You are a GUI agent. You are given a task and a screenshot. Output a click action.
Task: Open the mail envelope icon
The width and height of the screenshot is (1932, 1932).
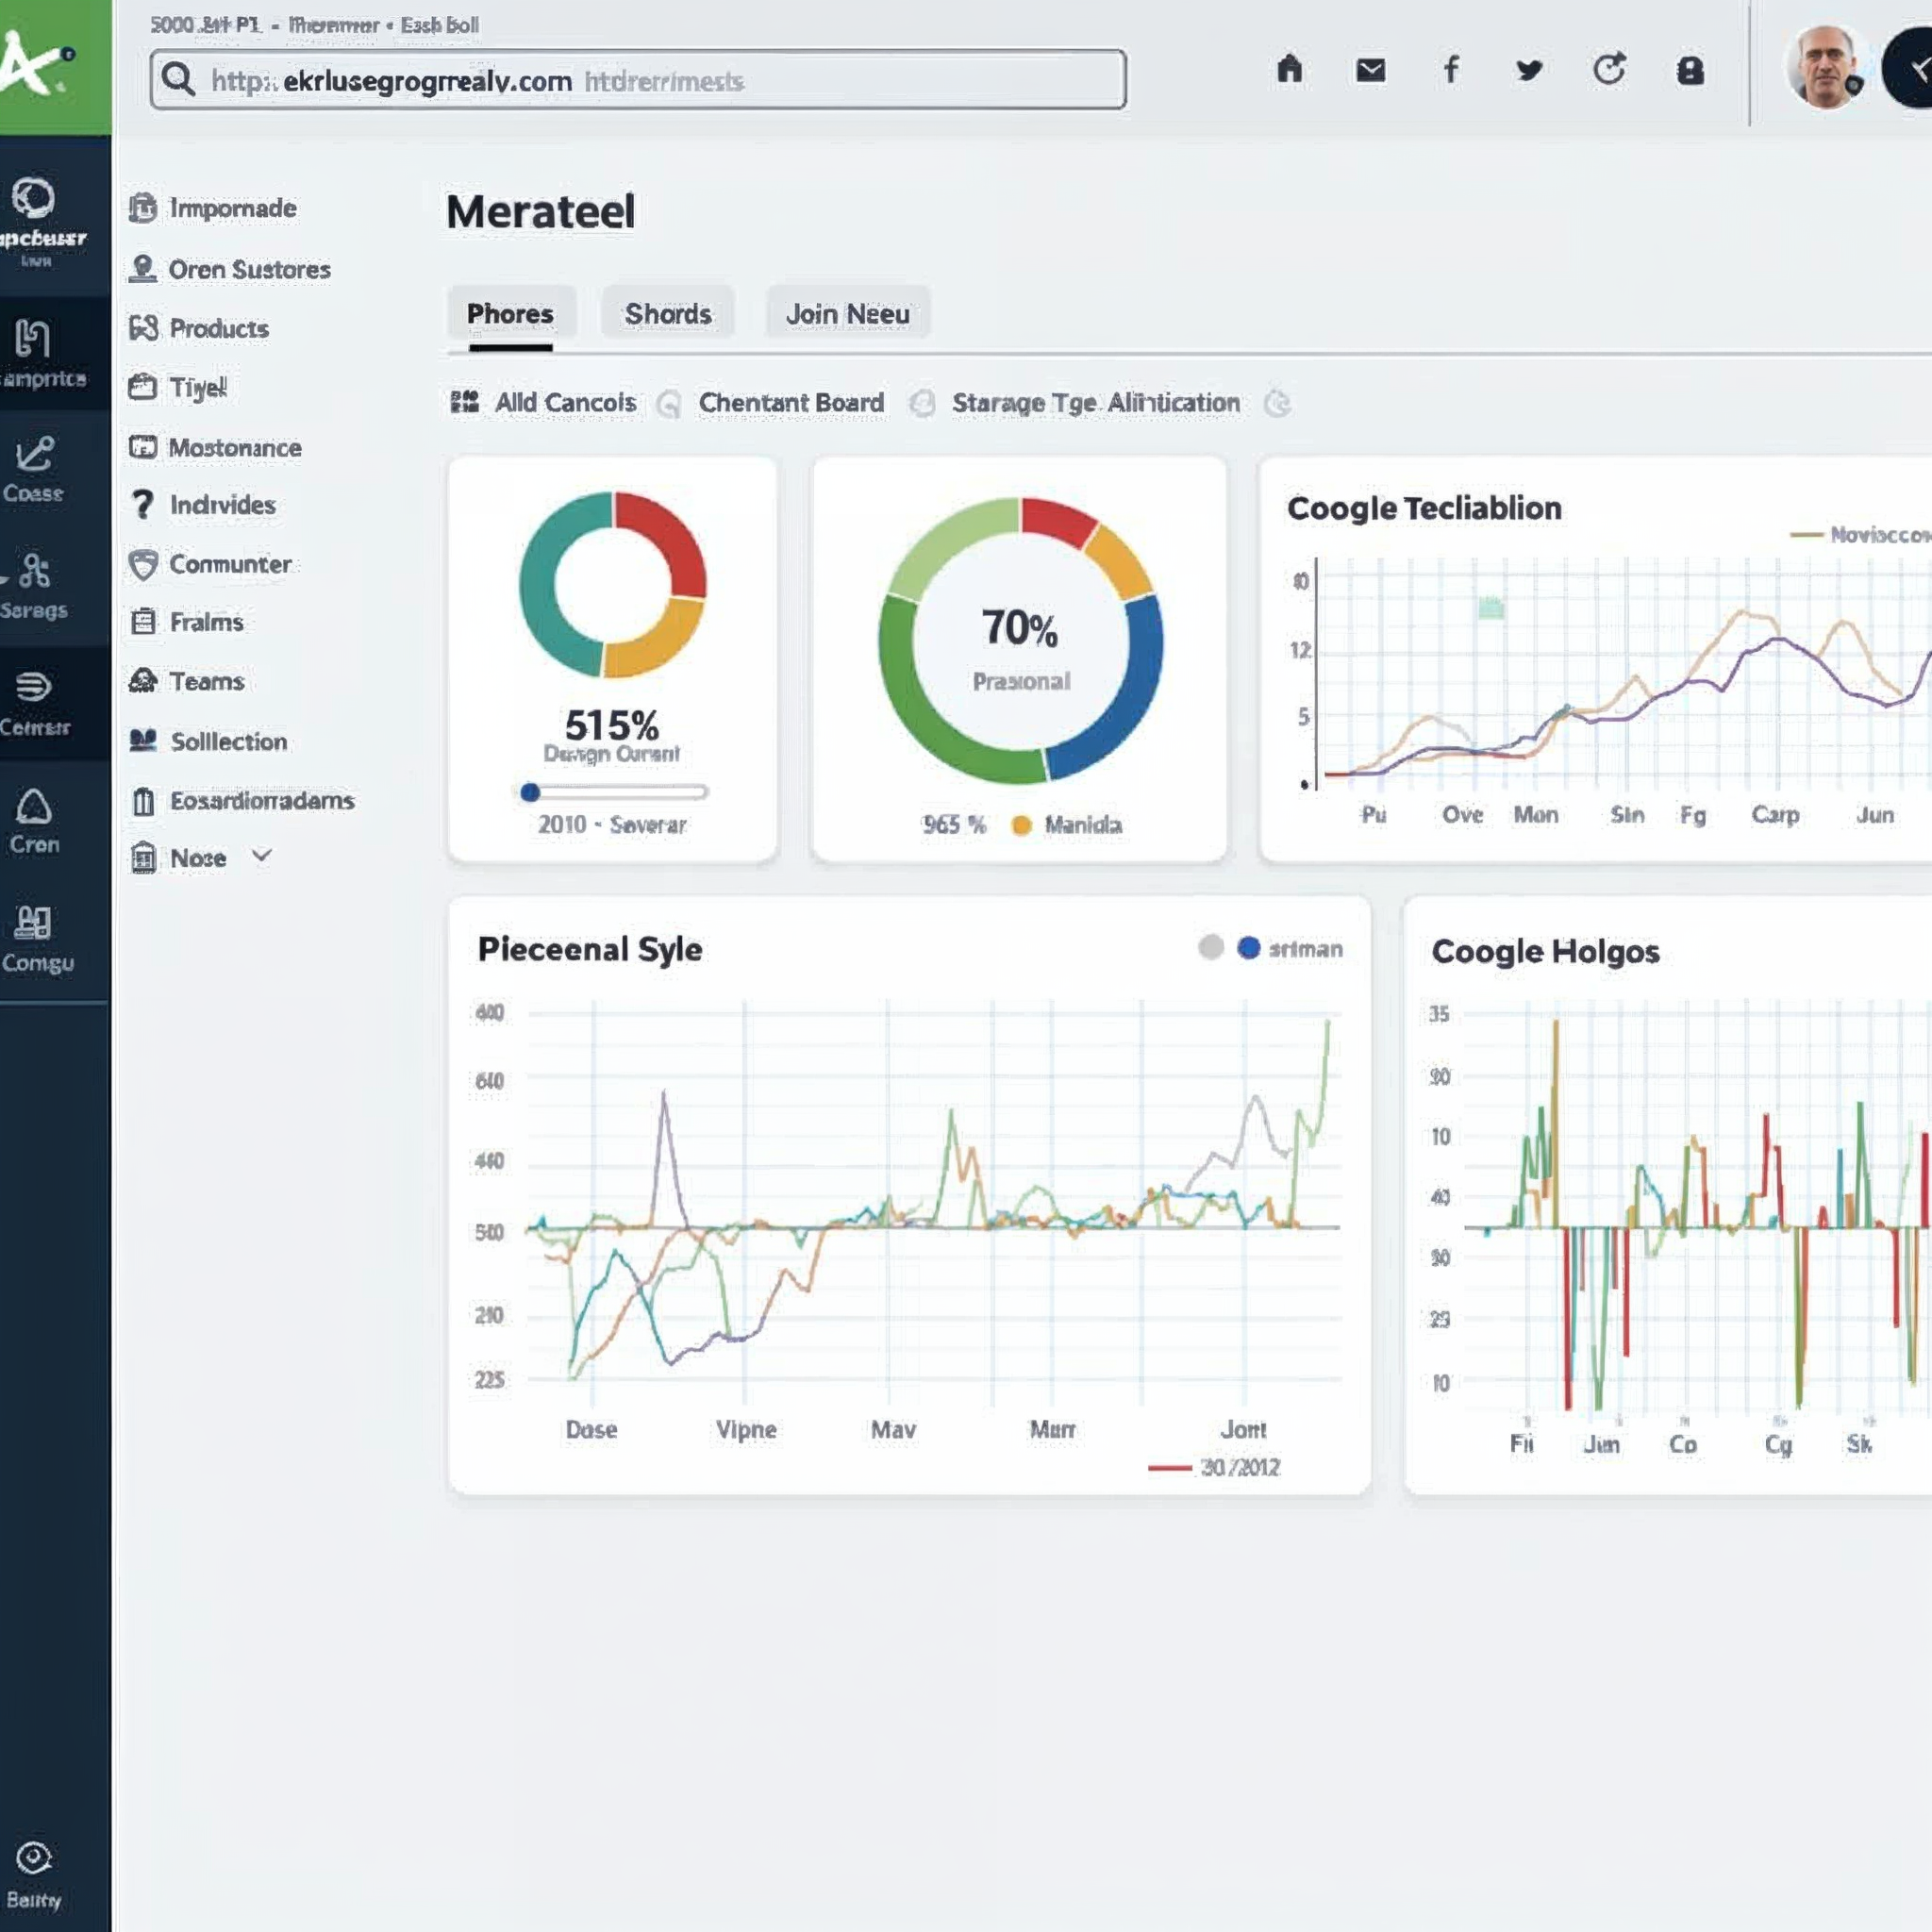pyautogui.click(x=1370, y=70)
